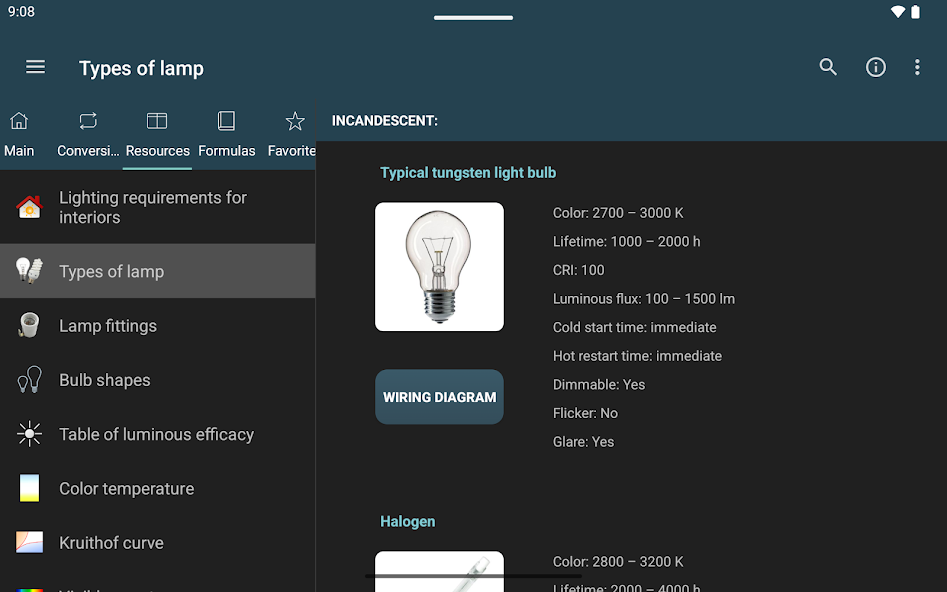Tap the Halogen heading
The width and height of the screenshot is (947, 592).
[x=408, y=521]
